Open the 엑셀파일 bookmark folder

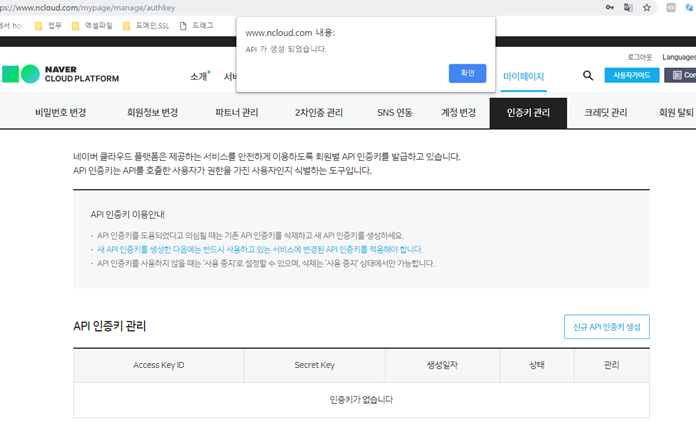click(x=93, y=26)
